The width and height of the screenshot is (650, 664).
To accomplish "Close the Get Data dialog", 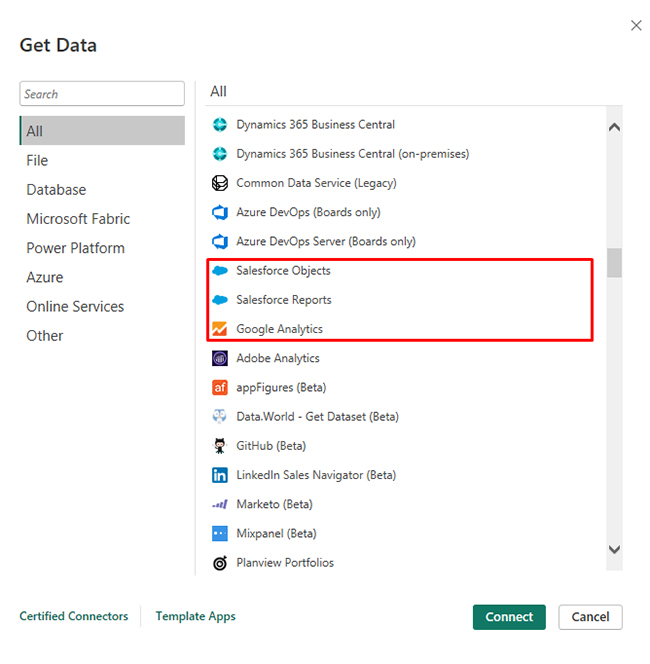I will 636,25.
